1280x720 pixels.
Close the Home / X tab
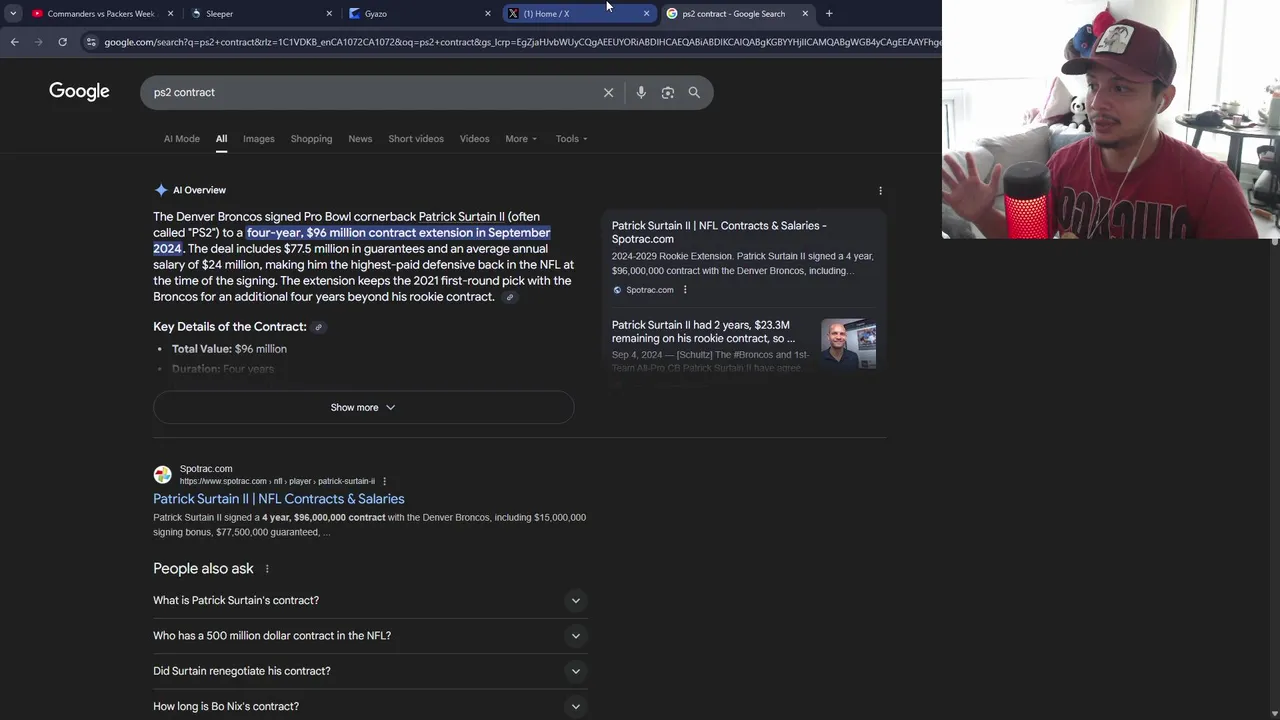[x=646, y=13]
